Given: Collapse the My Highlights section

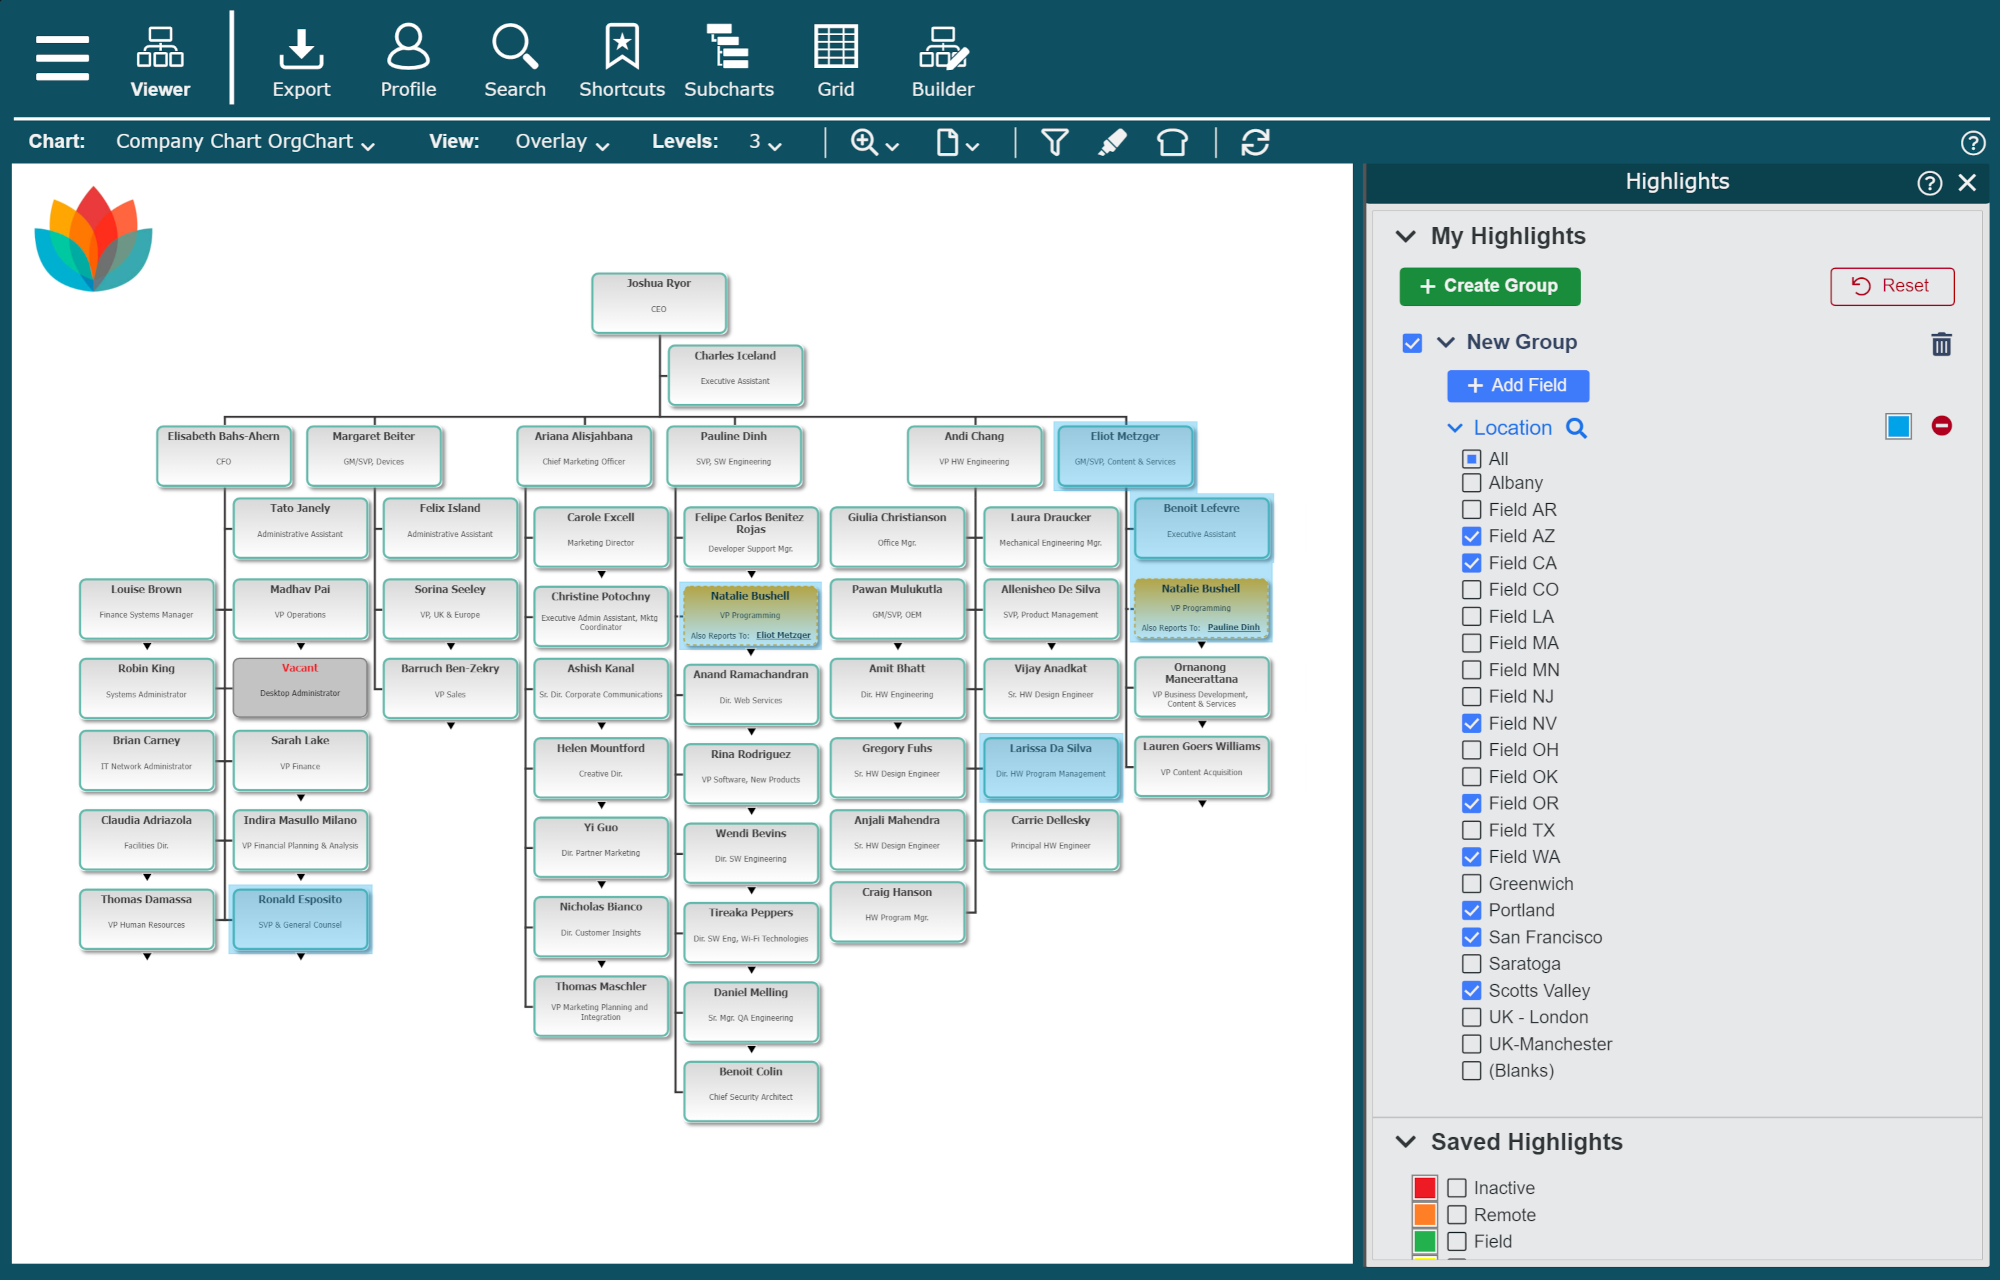Looking at the screenshot, I should click(1407, 236).
